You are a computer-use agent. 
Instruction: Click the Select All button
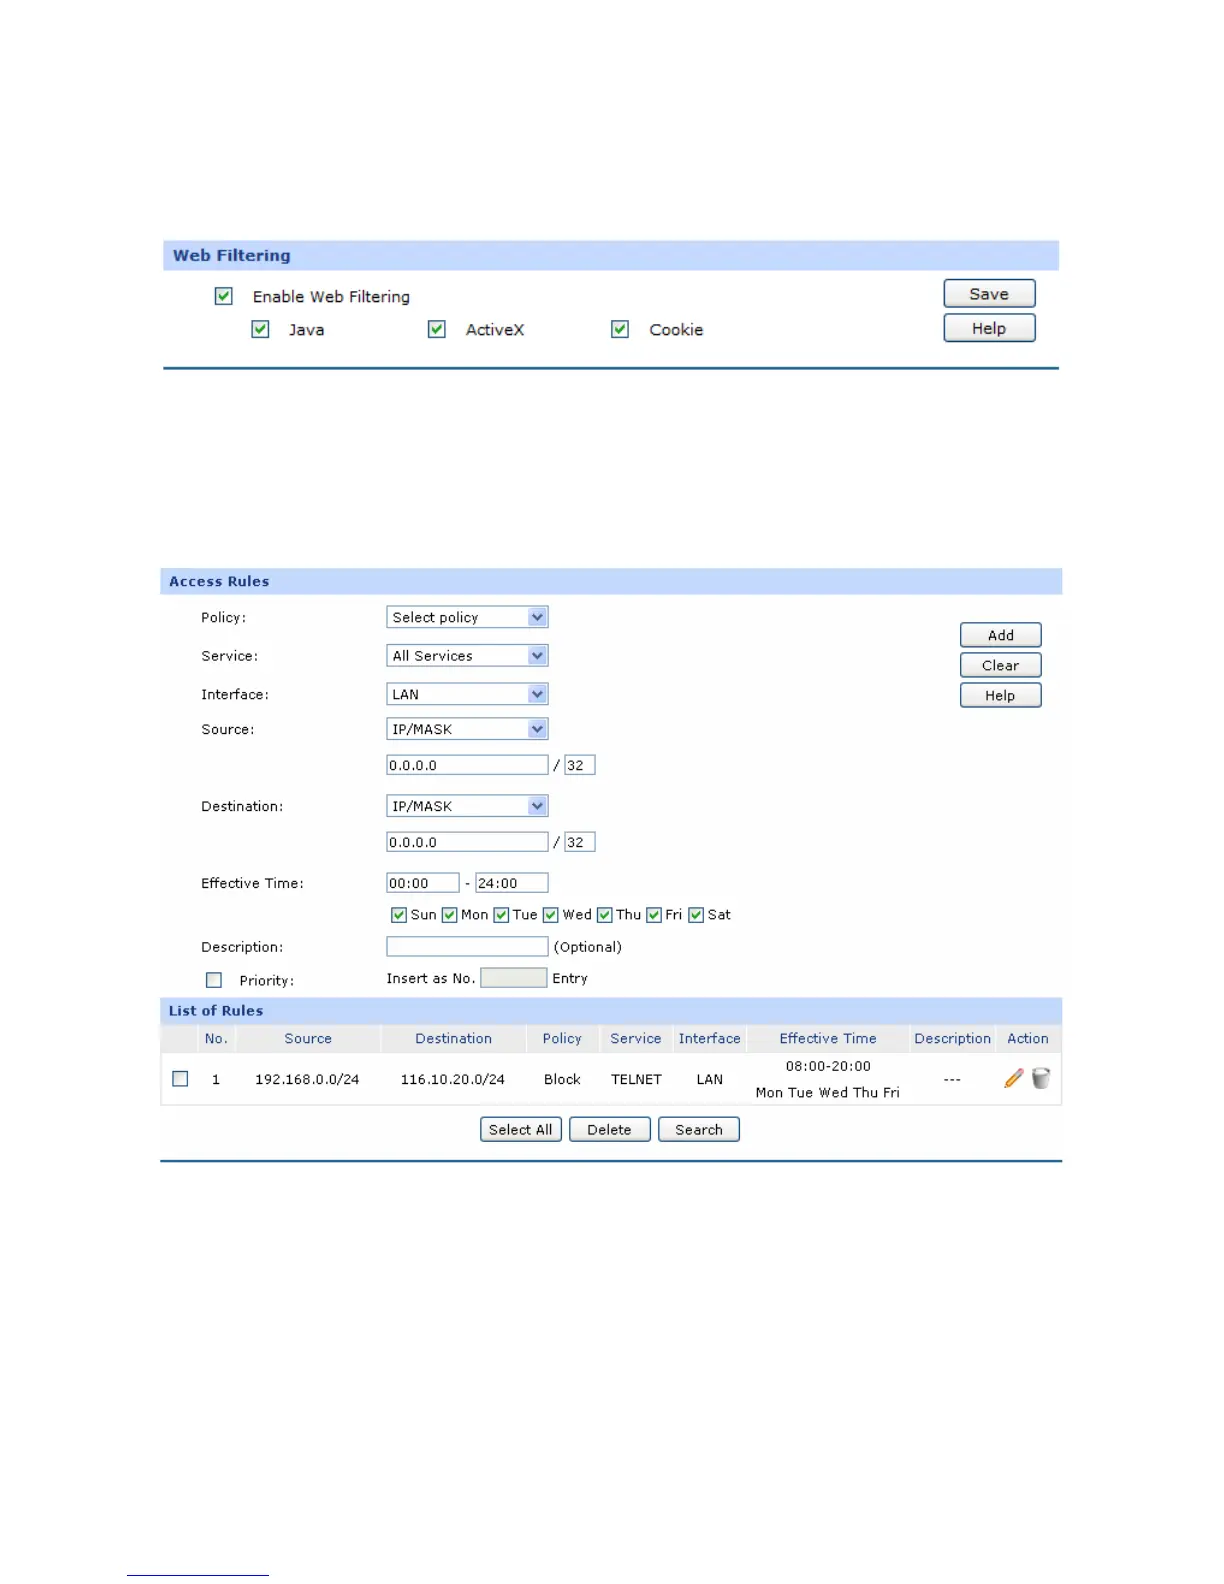[x=521, y=1129]
